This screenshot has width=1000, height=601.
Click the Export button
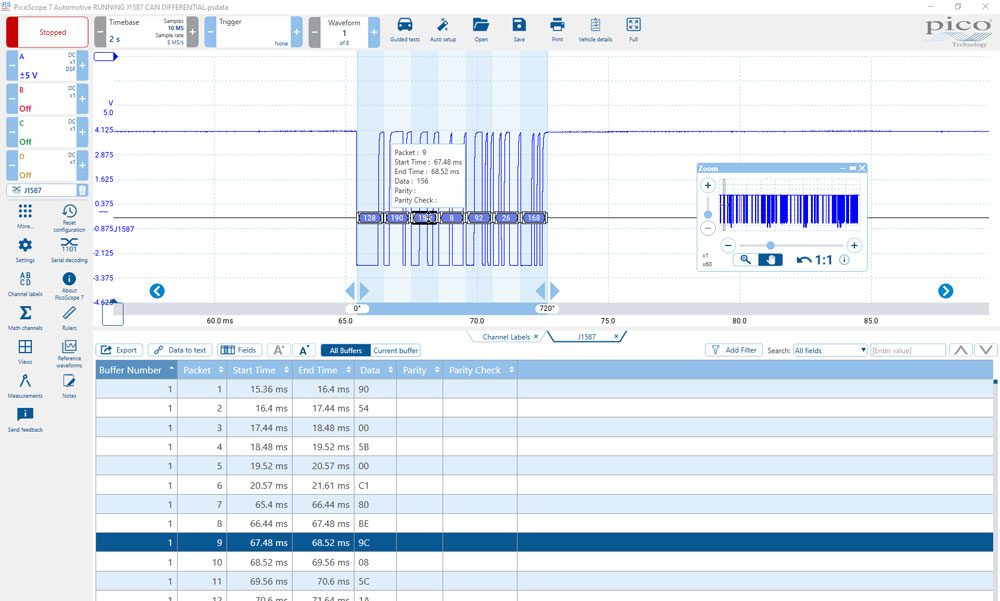[119, 350]
